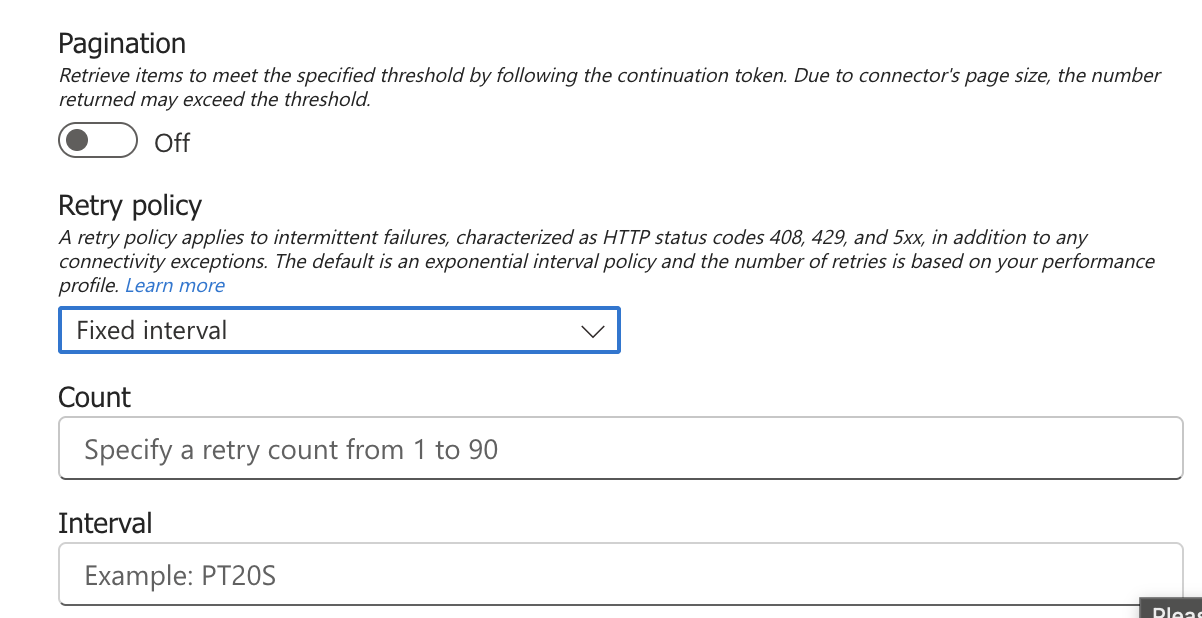Click the Count field label
Image resolution: width=1202 pixels, height=618 pixels.
coord(95,398)
